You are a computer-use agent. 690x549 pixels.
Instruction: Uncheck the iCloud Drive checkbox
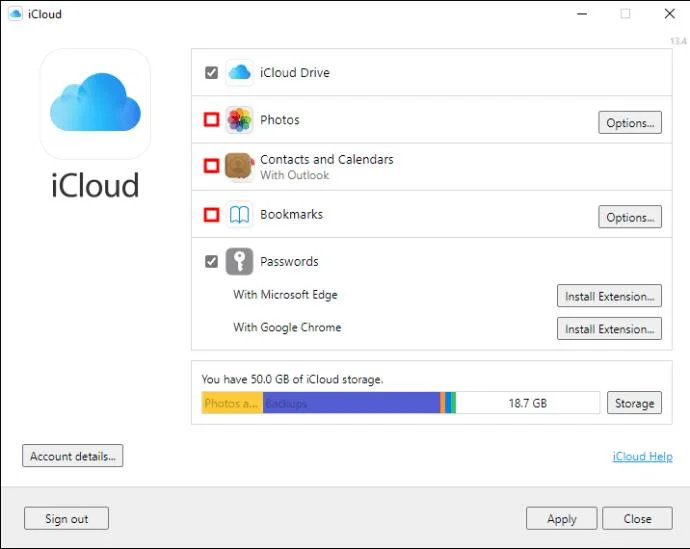(211, 73)
